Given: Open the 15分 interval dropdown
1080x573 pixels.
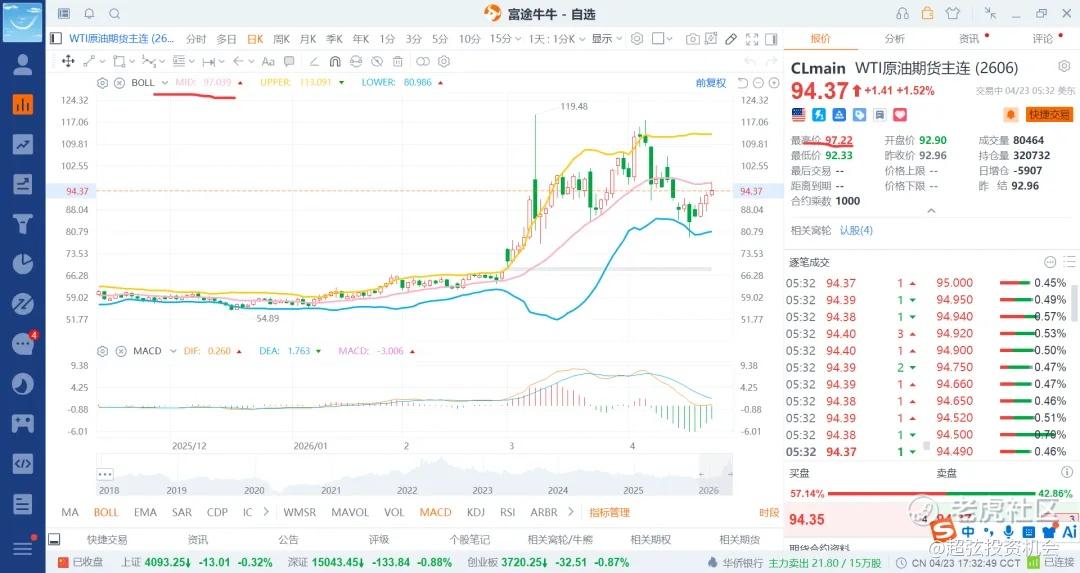Looking at the screenshot, I should point(504,39).
